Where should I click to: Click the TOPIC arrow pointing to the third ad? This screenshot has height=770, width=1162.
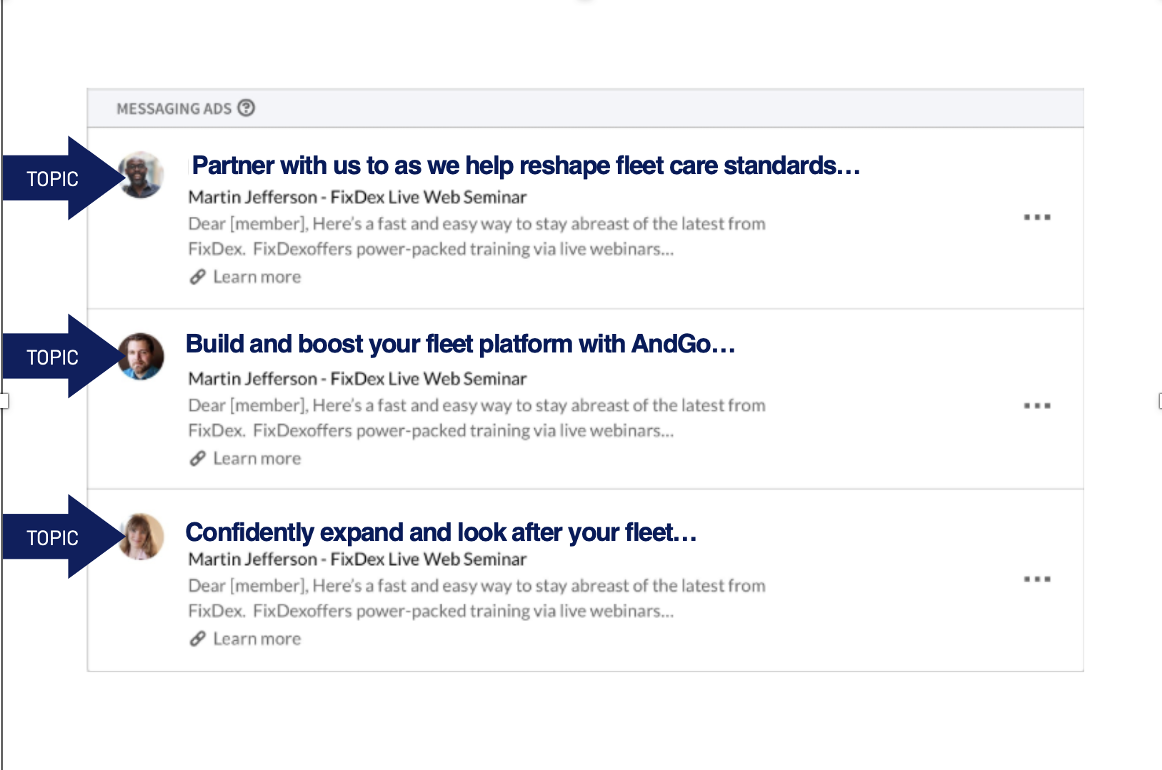point(62,537)
